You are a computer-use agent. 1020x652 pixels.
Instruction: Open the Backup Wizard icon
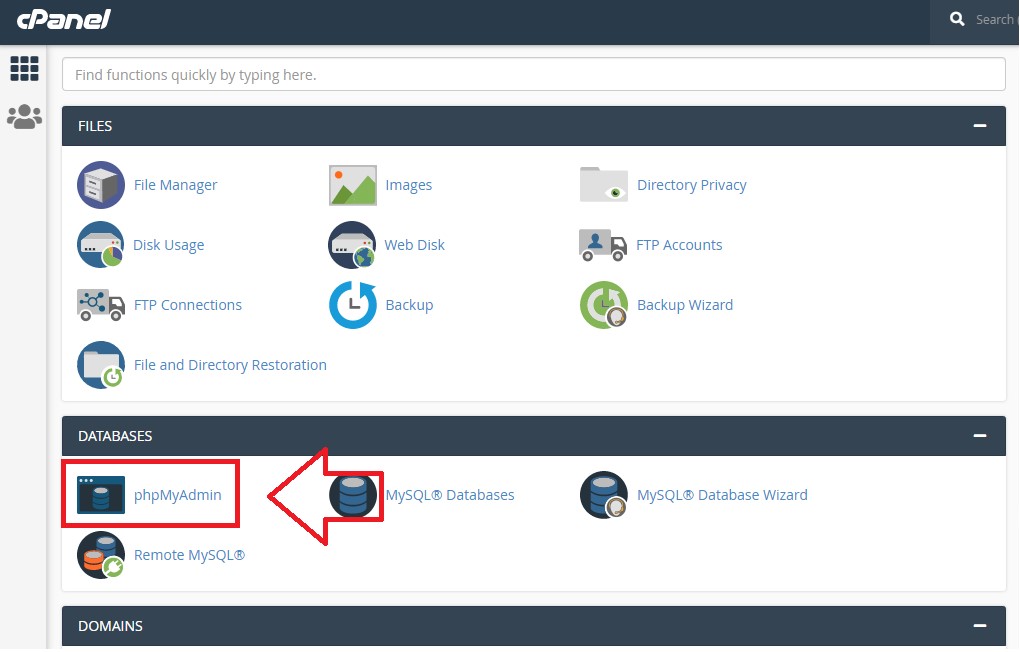pyautogui.click(x=604, y=305)
